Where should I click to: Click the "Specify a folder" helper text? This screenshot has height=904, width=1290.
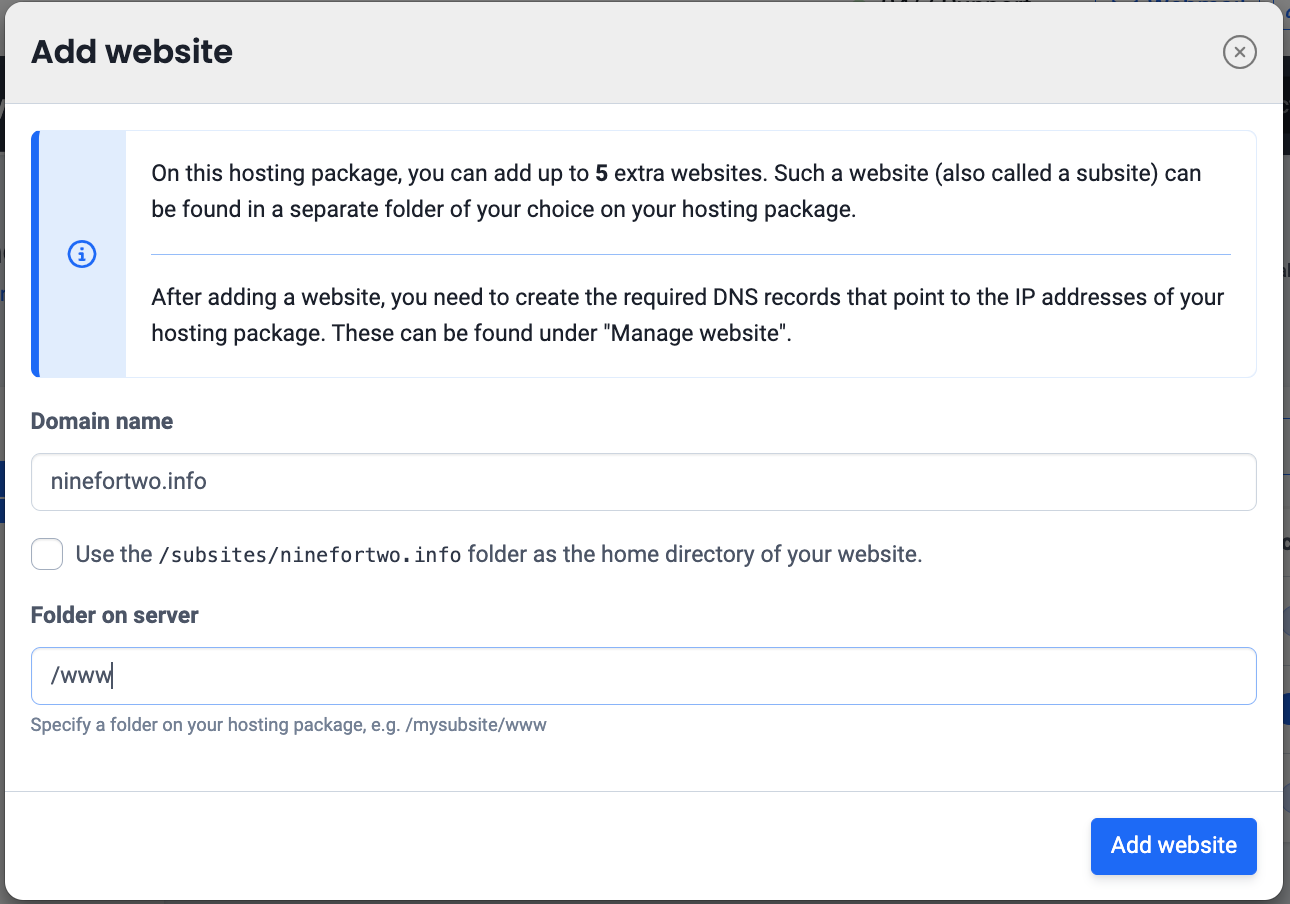[x=288, y=725]
